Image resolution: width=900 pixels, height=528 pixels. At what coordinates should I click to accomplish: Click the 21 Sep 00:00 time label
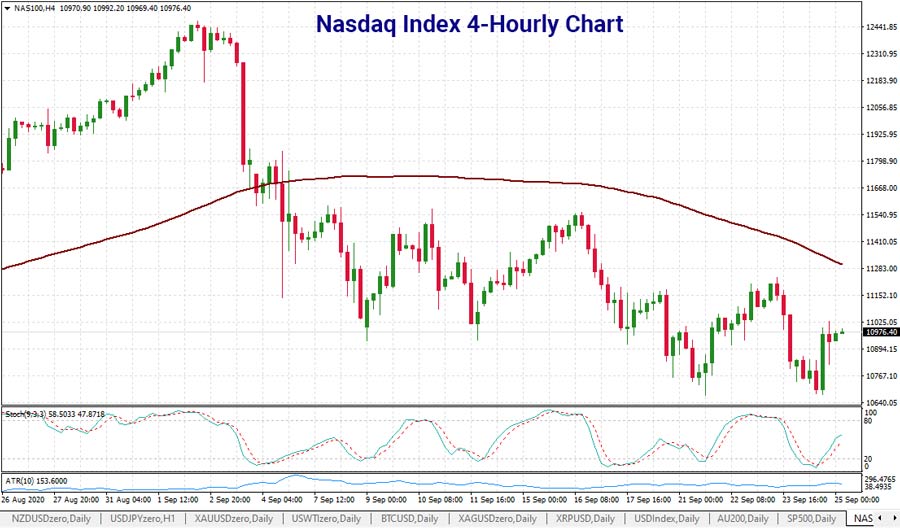pyautogui.click(x=701, y=500)
